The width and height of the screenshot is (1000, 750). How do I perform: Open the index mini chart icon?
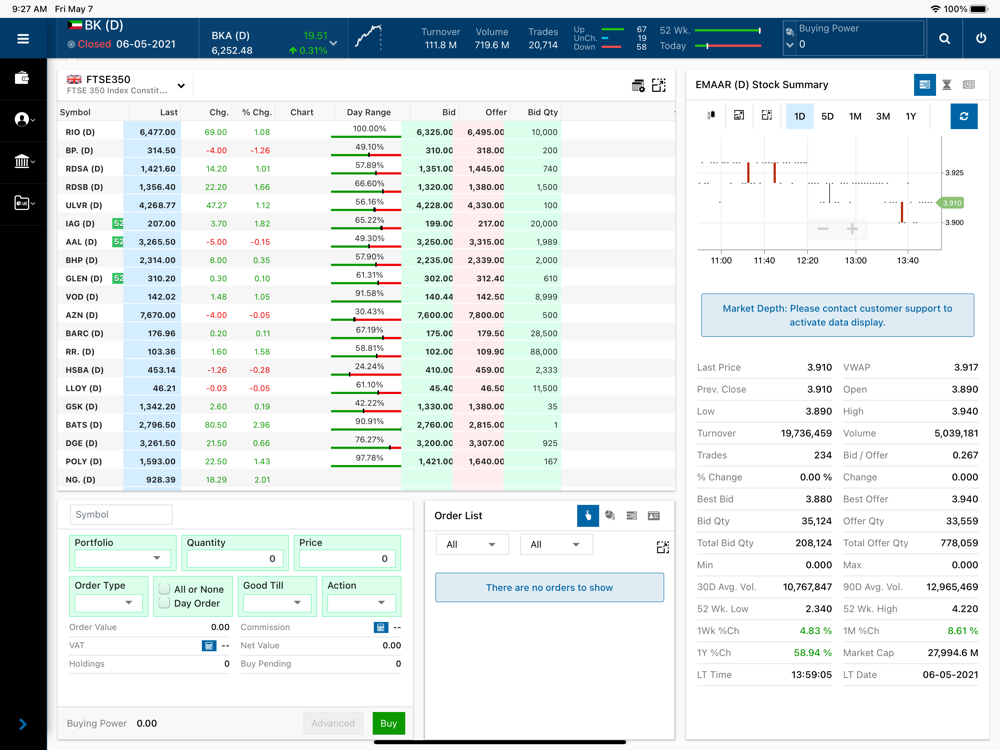tap(368, 37)
